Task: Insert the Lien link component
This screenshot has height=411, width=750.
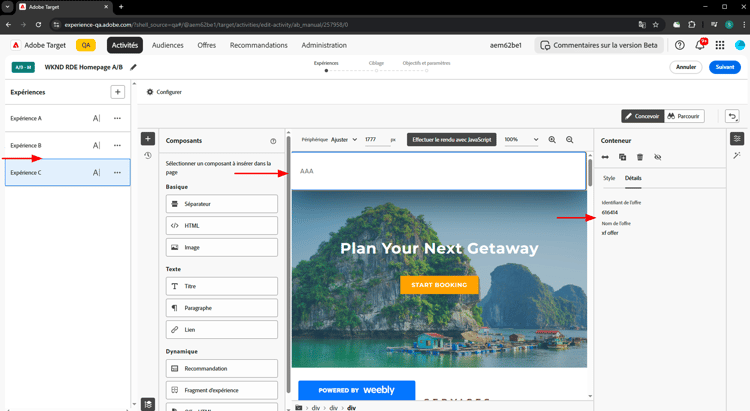Action: point(222,330)
